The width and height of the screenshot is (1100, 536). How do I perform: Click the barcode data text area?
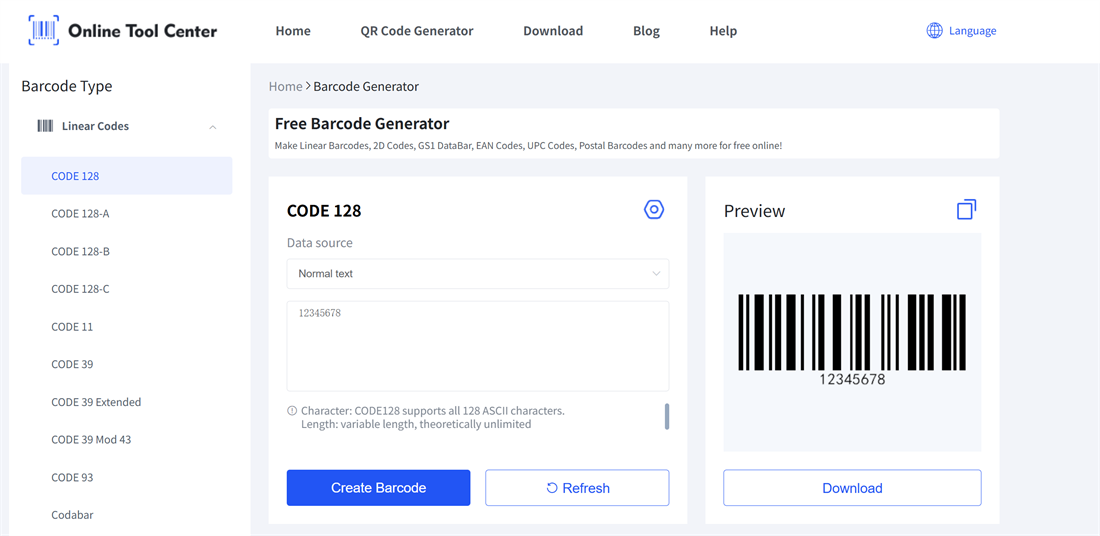tap(478, 346)
